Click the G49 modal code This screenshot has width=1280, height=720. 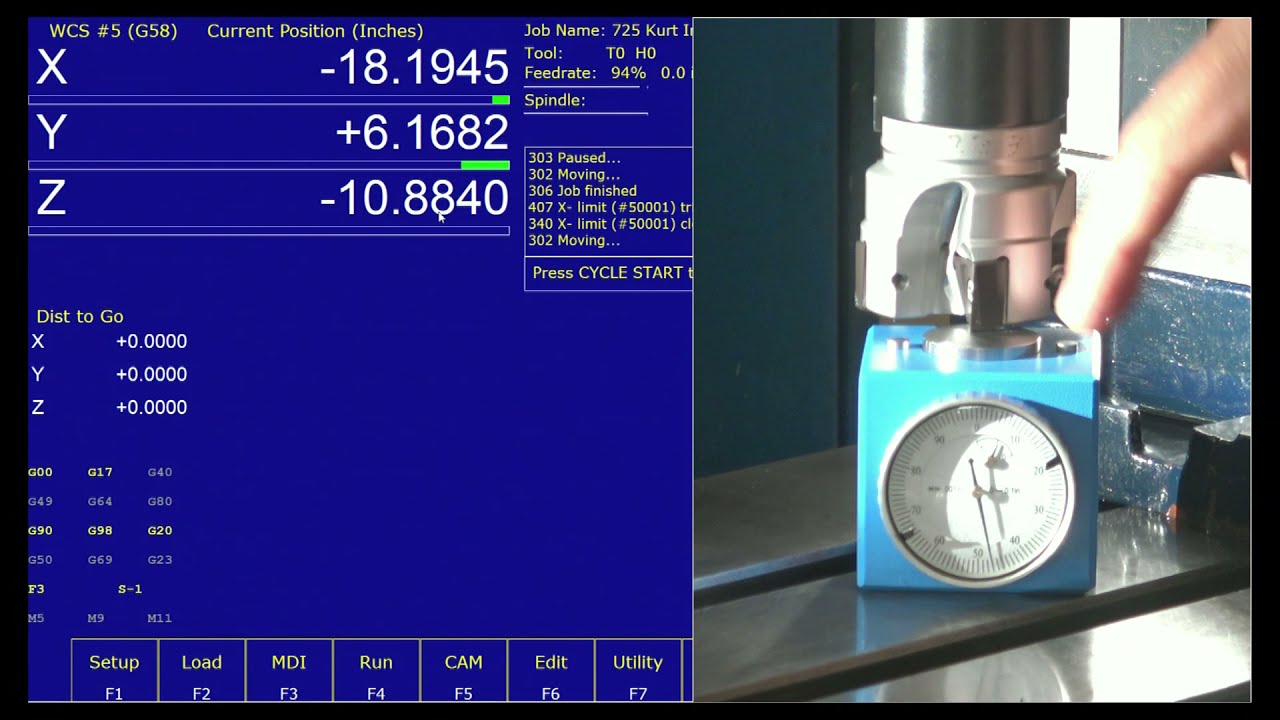tap(40, 501)
